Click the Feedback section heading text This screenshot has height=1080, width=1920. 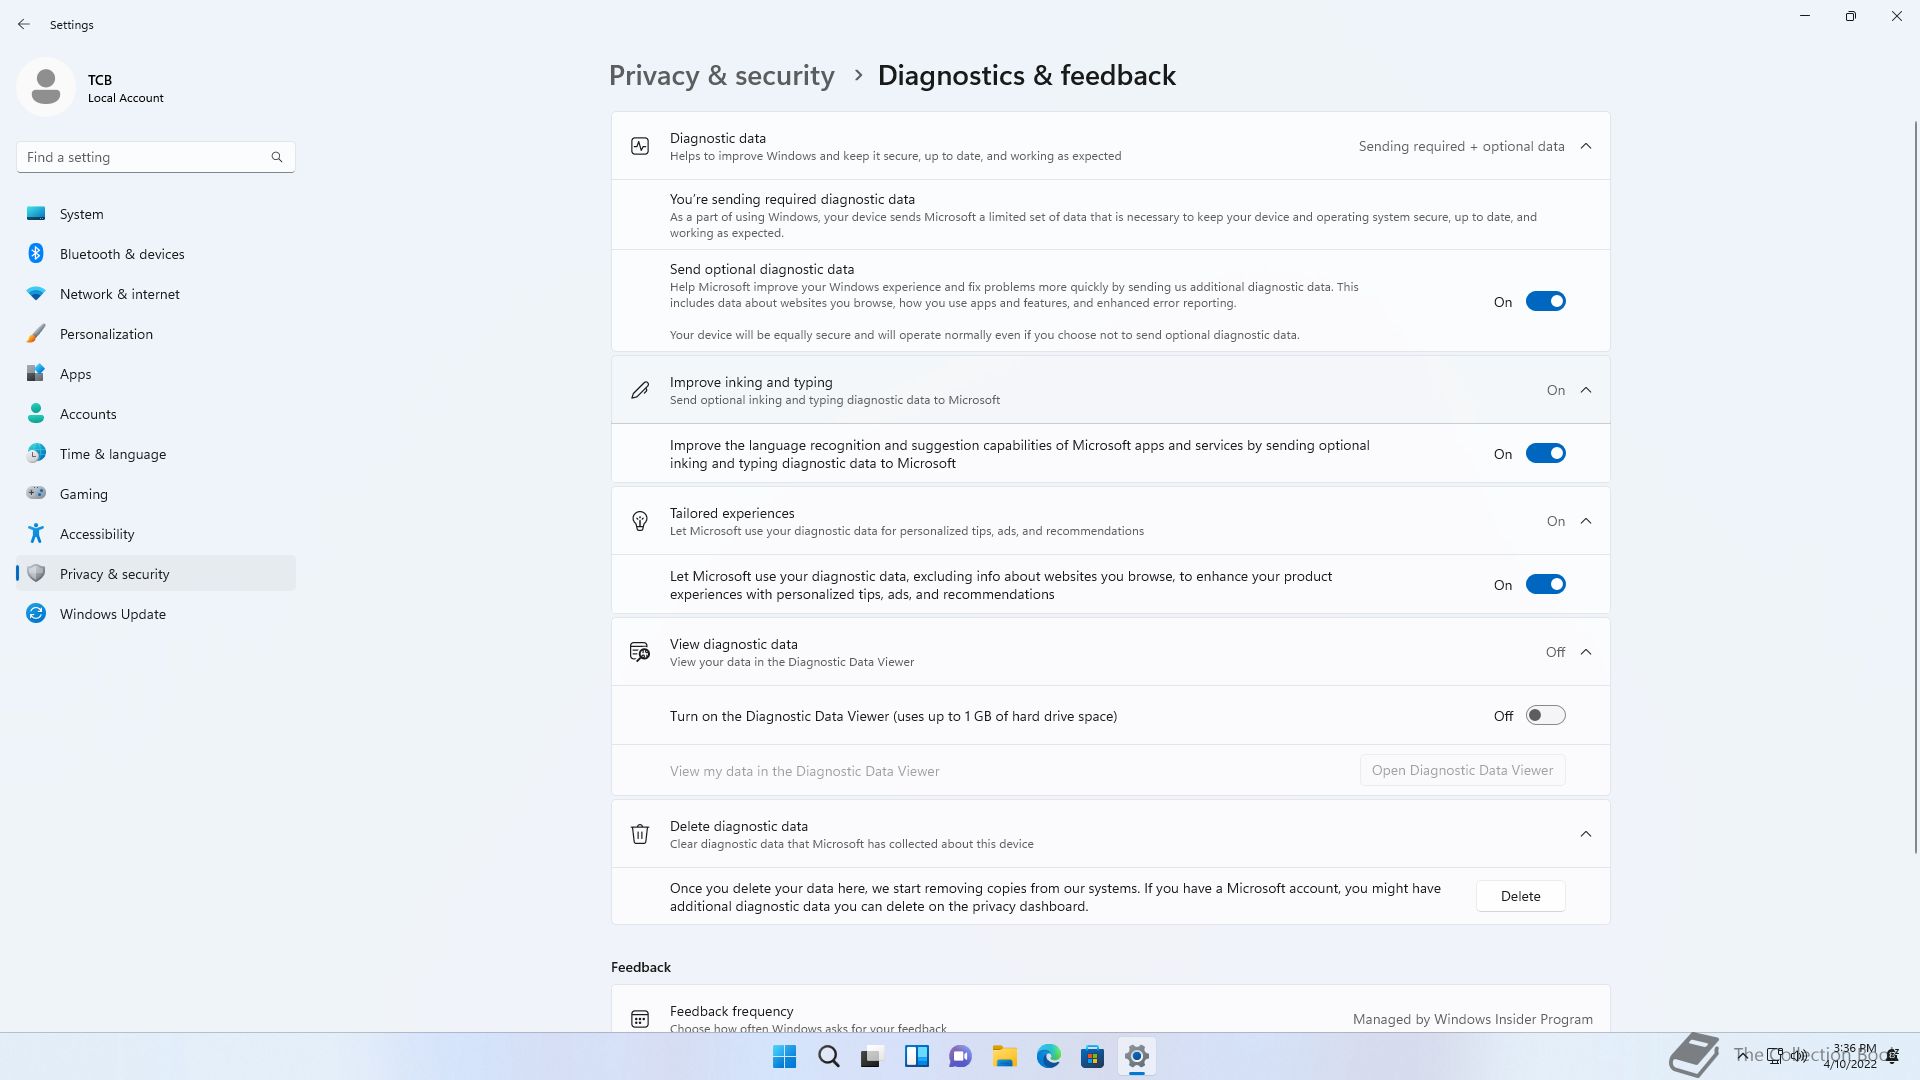tap(641, 967)
